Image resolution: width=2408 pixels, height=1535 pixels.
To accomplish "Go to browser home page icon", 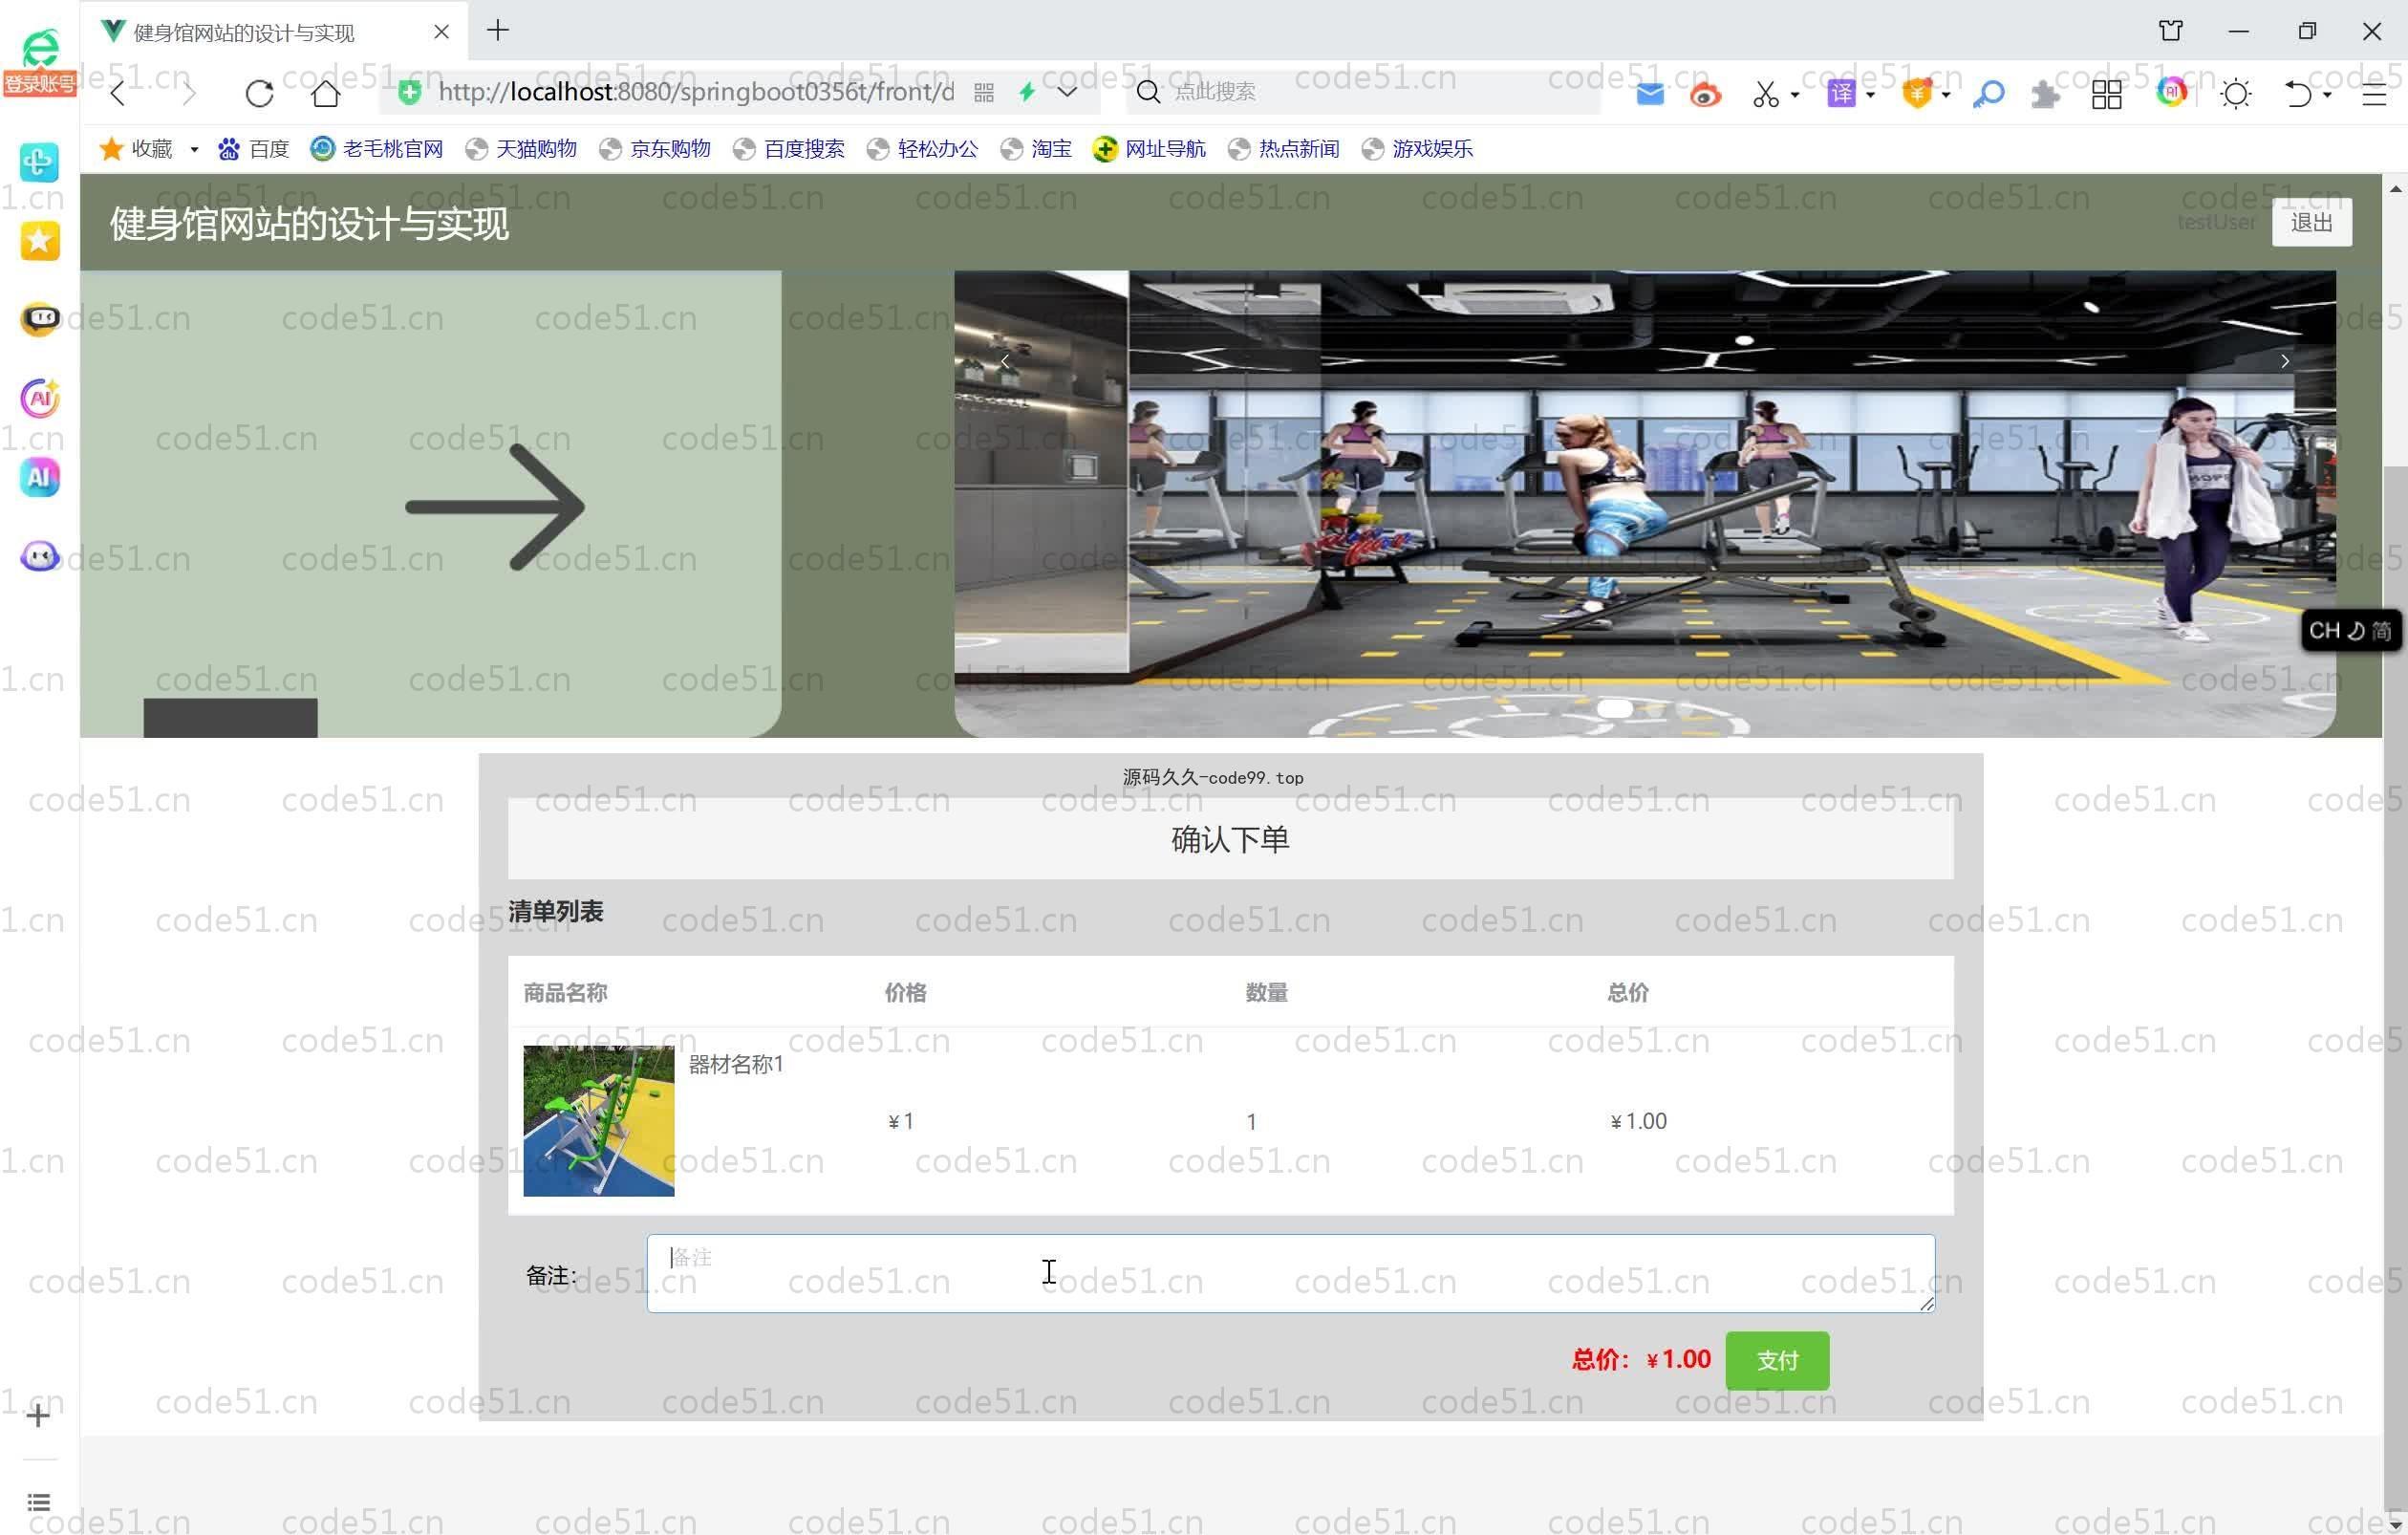I will point(325,93).
